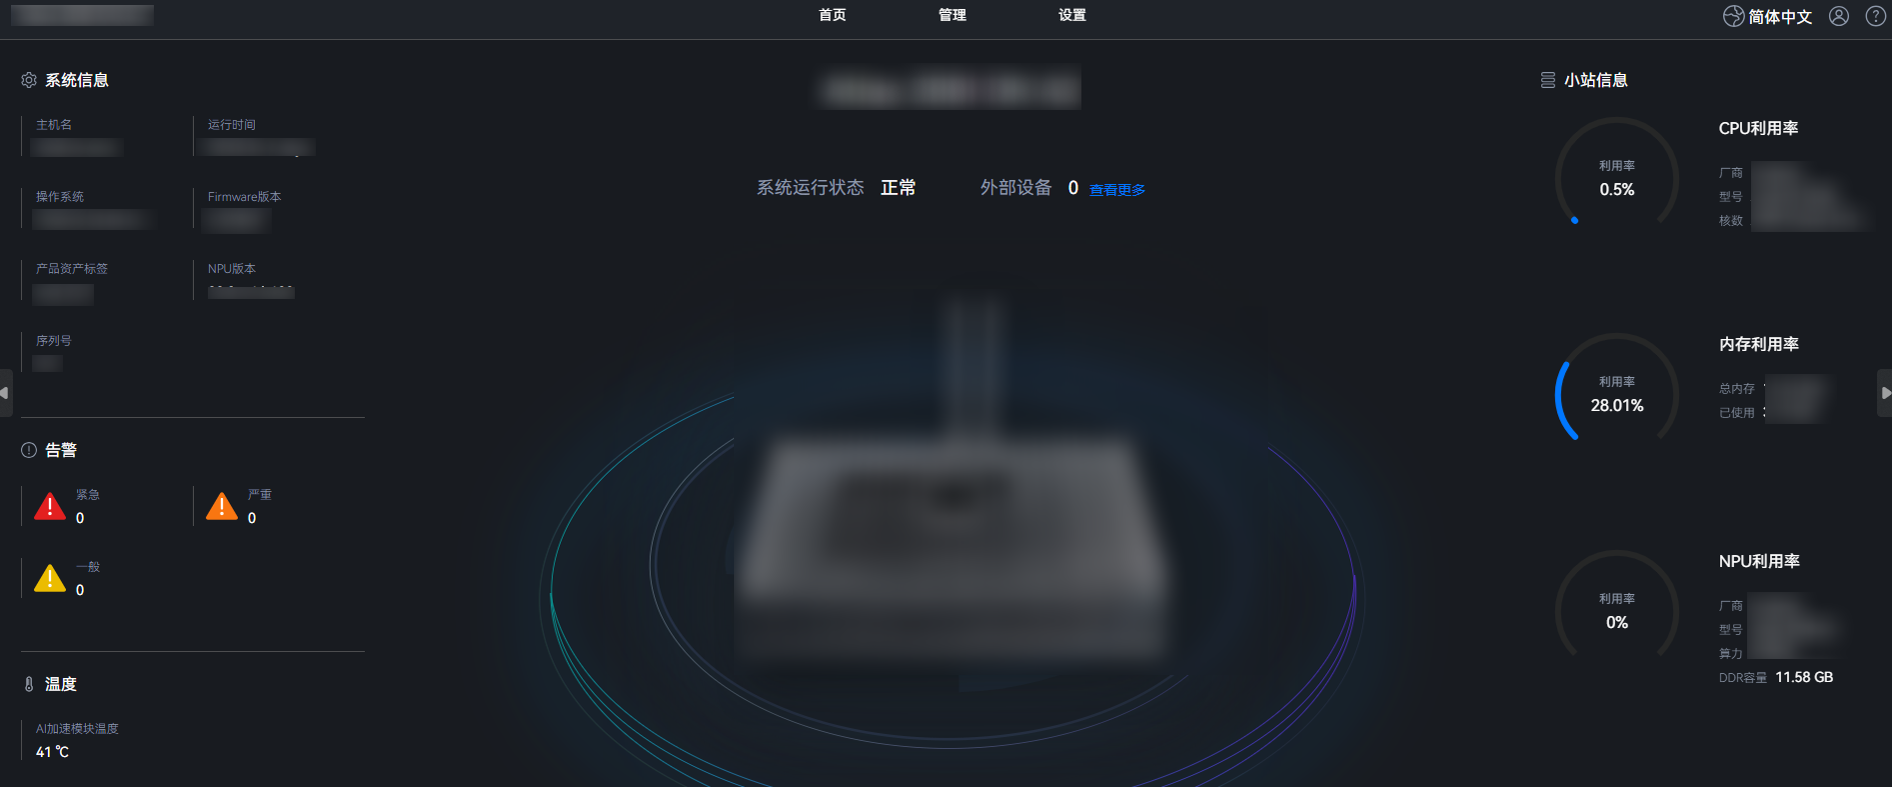Viewport: 1892px width, 787px height.
Task: Click the 系统信息 gear icon
Action: coord(29,80)
